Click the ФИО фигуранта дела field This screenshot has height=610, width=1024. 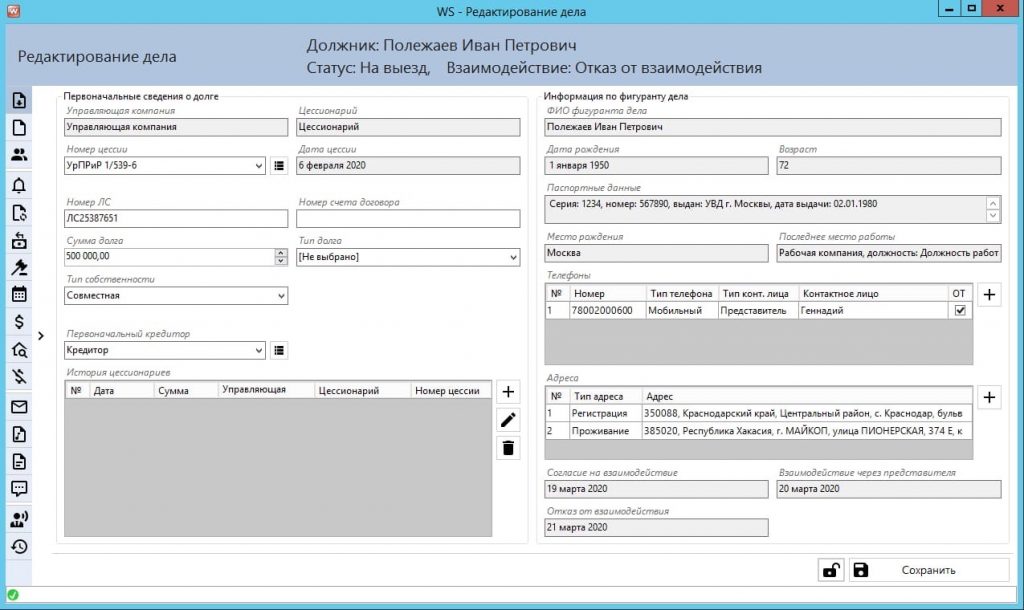[x=773, y=127]
